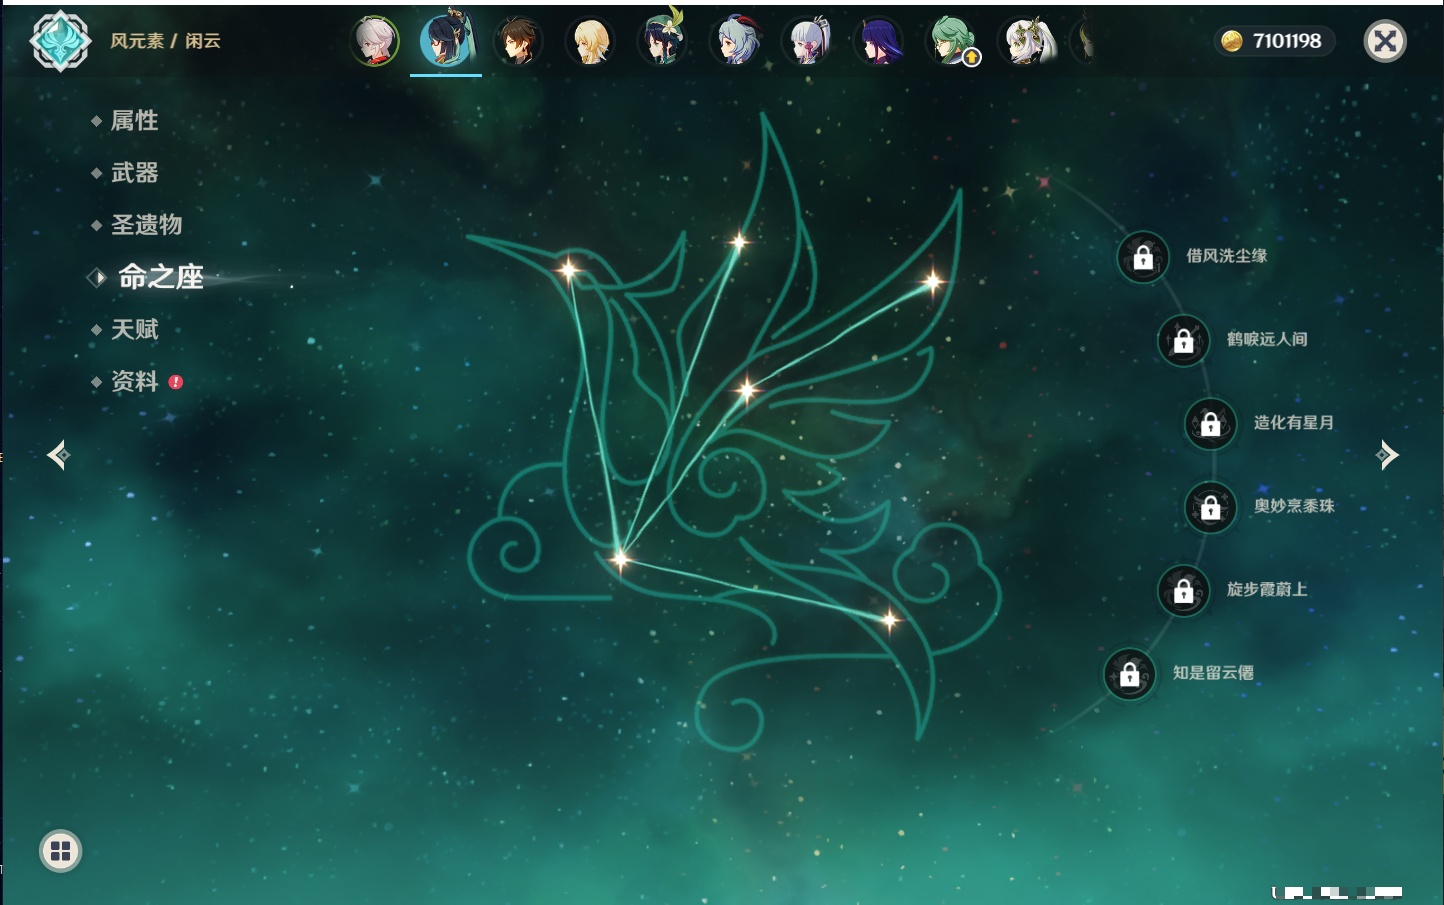Click the Mora coin icon
Viewport: 1444px width, 905px height.
point(1232,41)
